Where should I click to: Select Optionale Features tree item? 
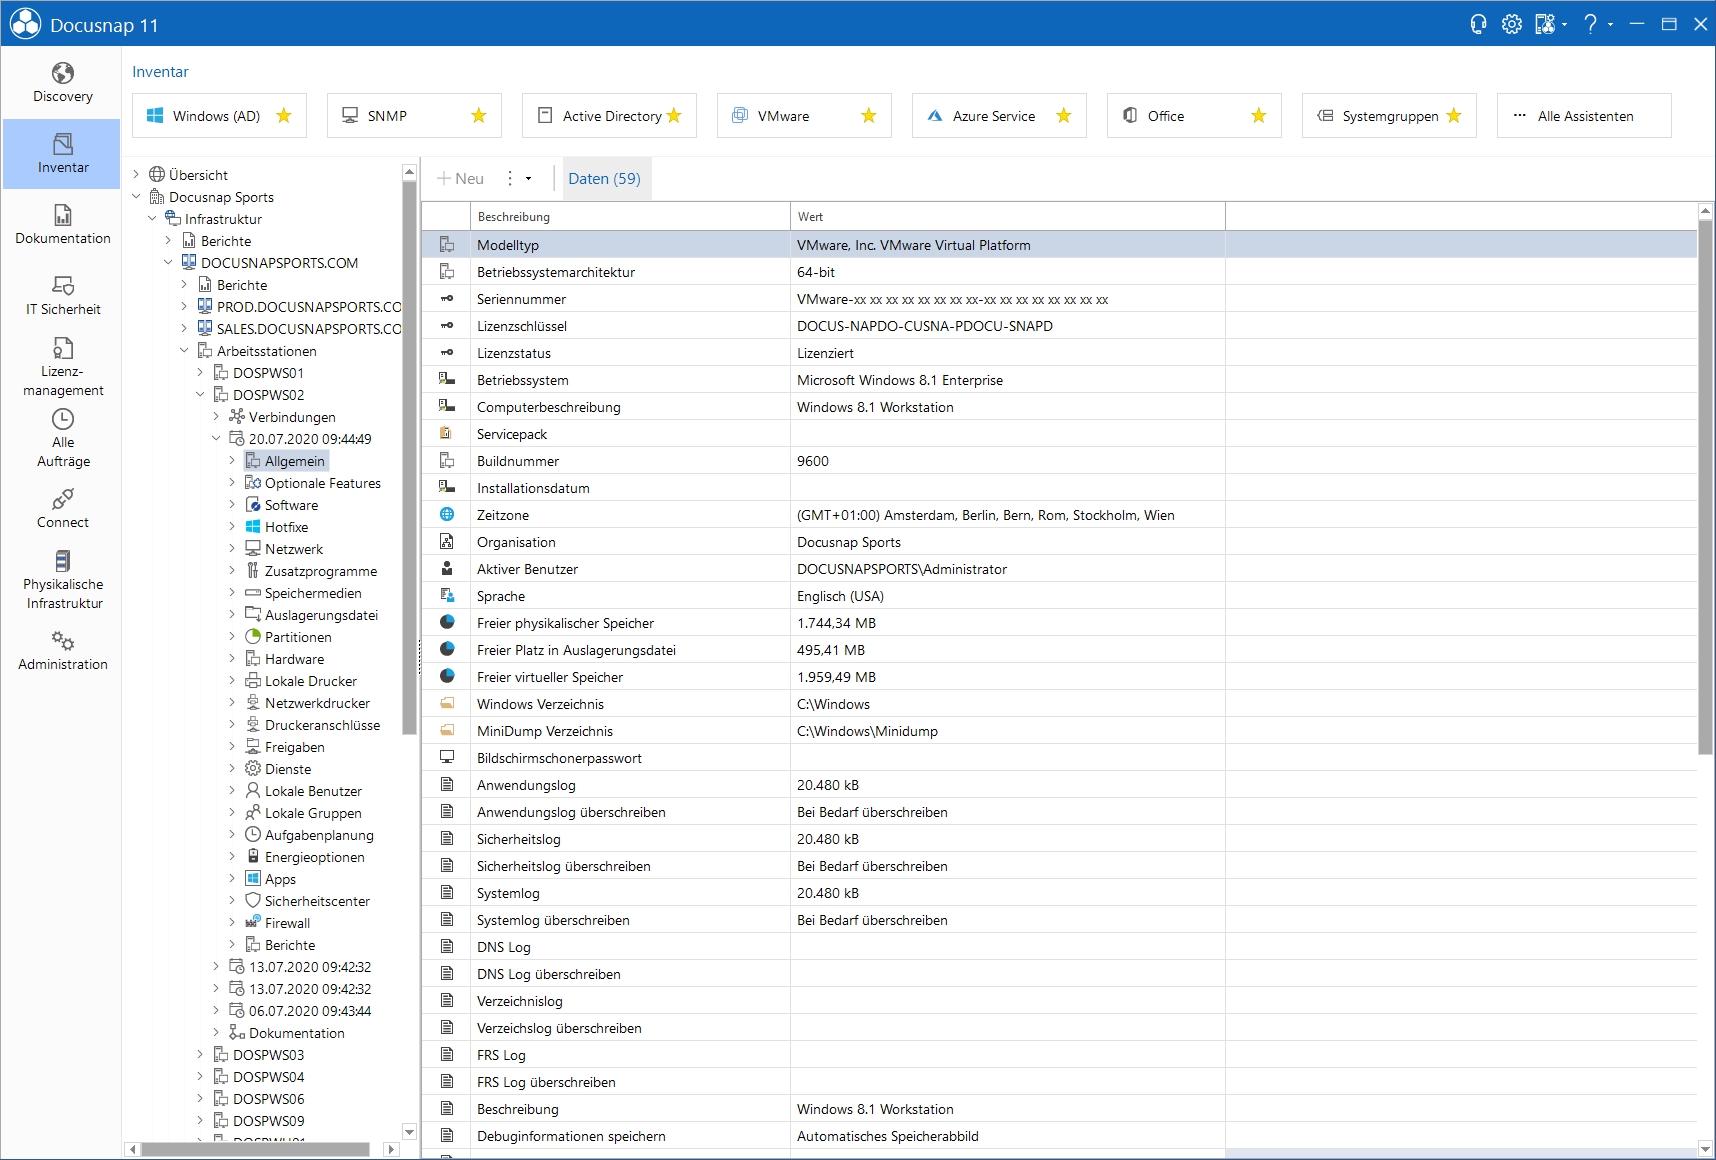(x=322, y=483)
